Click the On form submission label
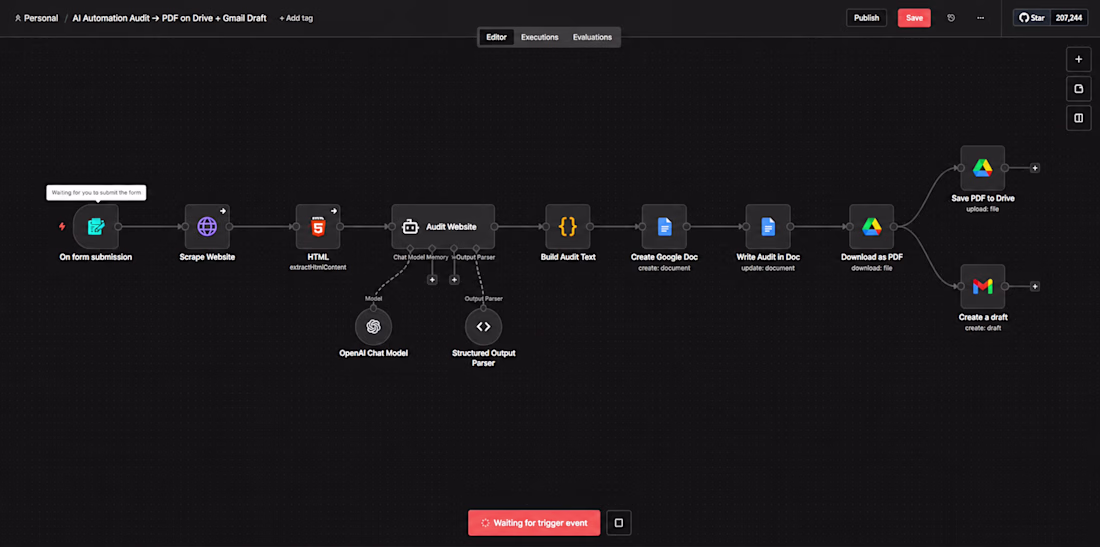 [95, 257]
